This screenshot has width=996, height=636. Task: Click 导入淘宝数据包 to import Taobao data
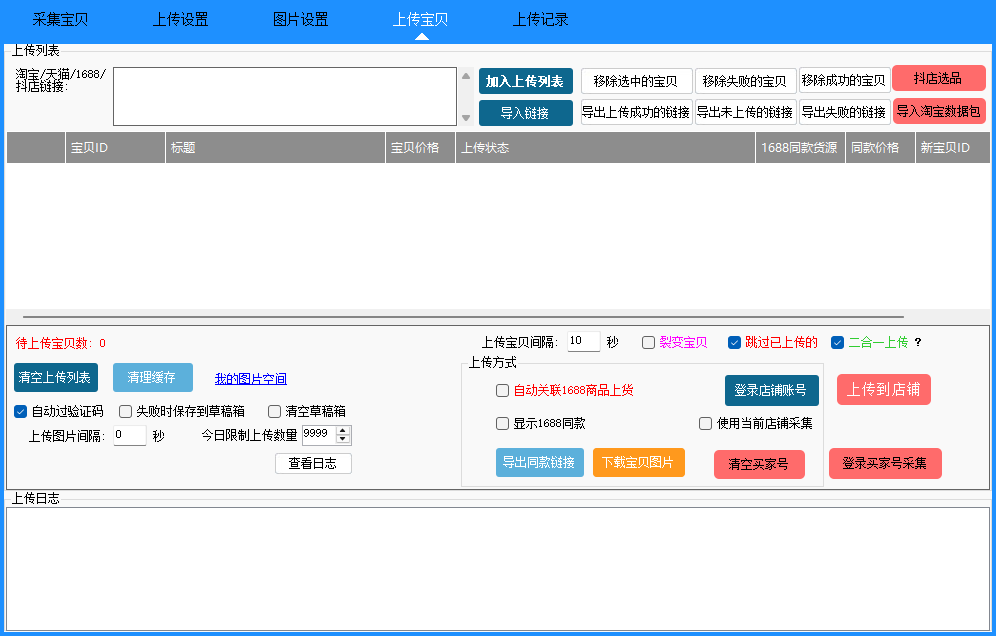[939, 111]
